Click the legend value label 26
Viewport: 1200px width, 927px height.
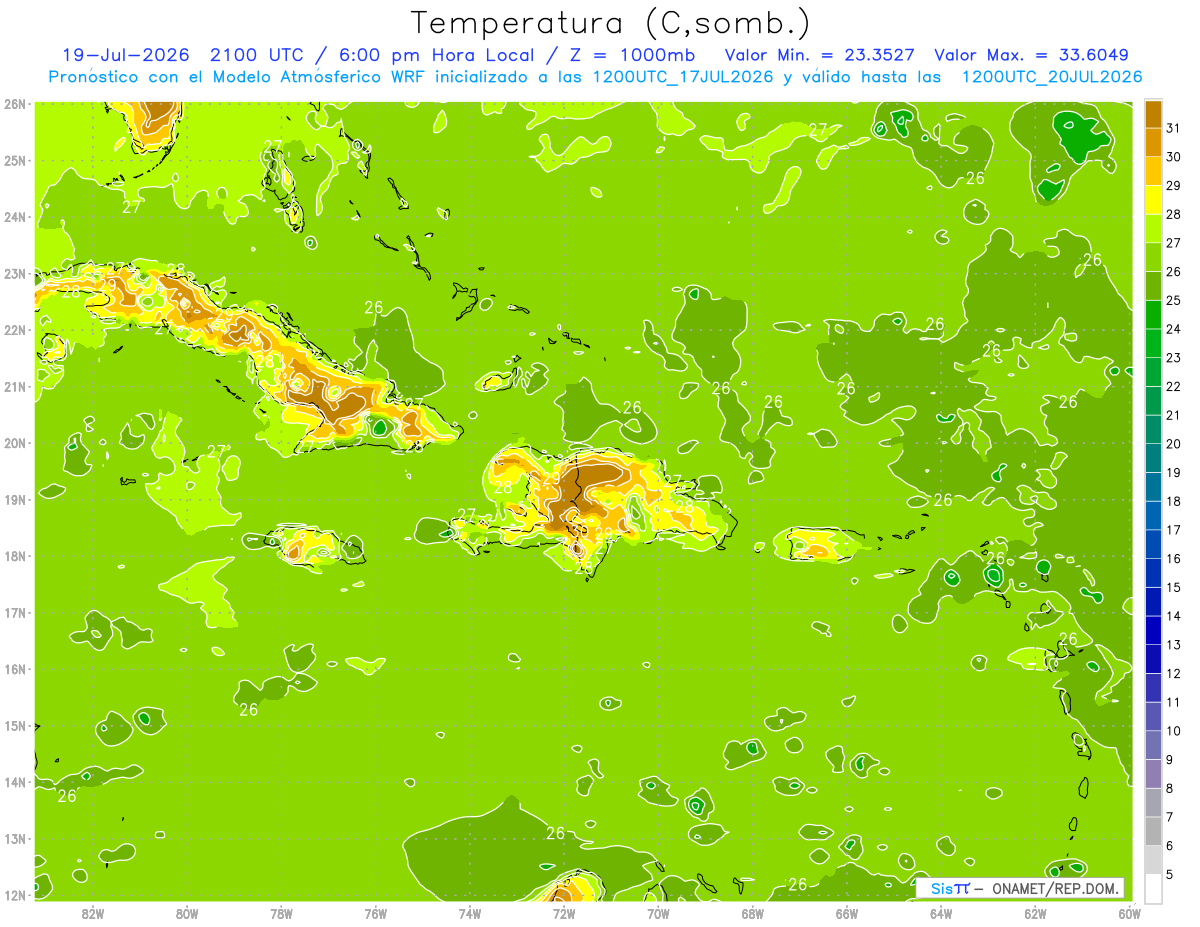[x=1173, y=272]
